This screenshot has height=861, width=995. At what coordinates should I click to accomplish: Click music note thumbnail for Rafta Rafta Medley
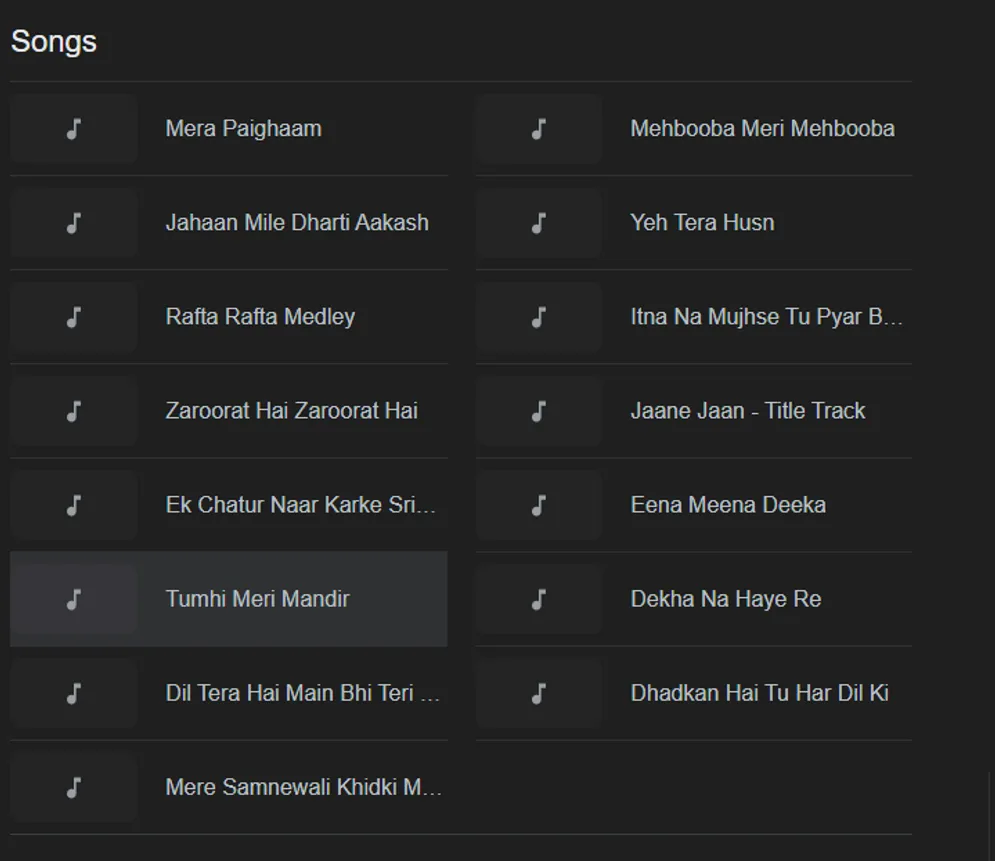(x=73, y=317)
